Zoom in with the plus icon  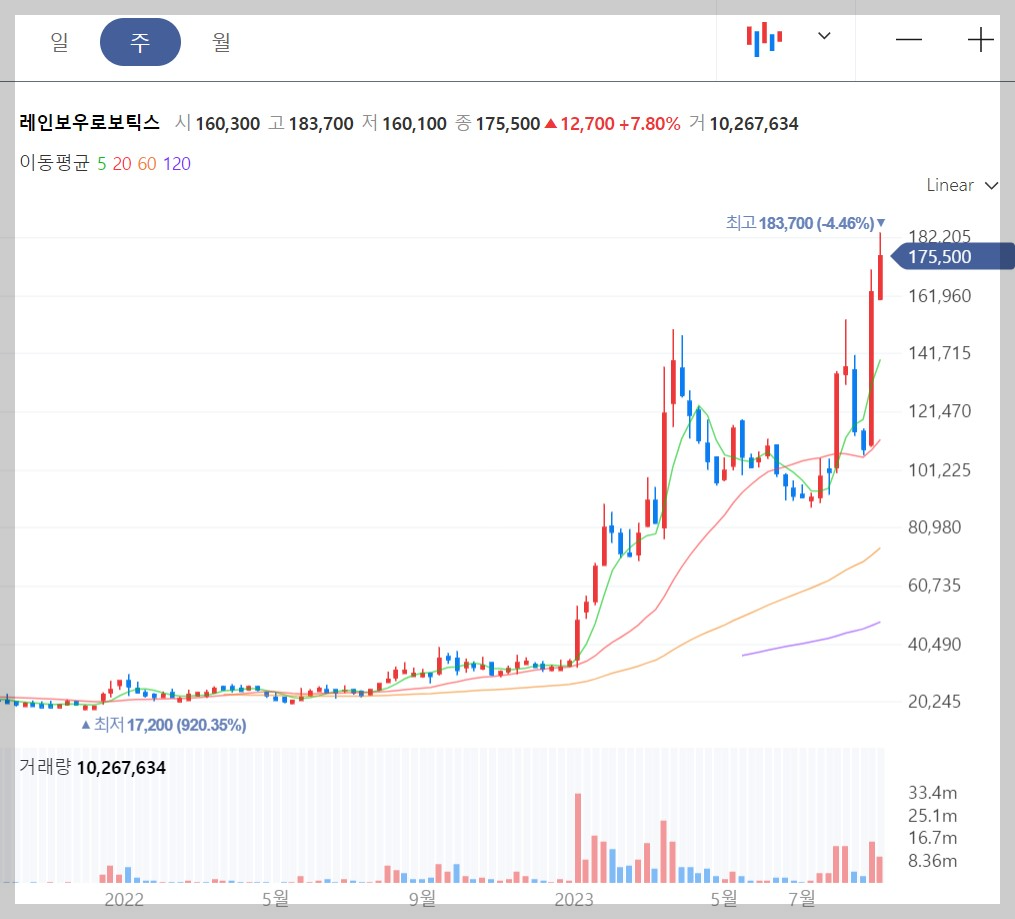981,40
